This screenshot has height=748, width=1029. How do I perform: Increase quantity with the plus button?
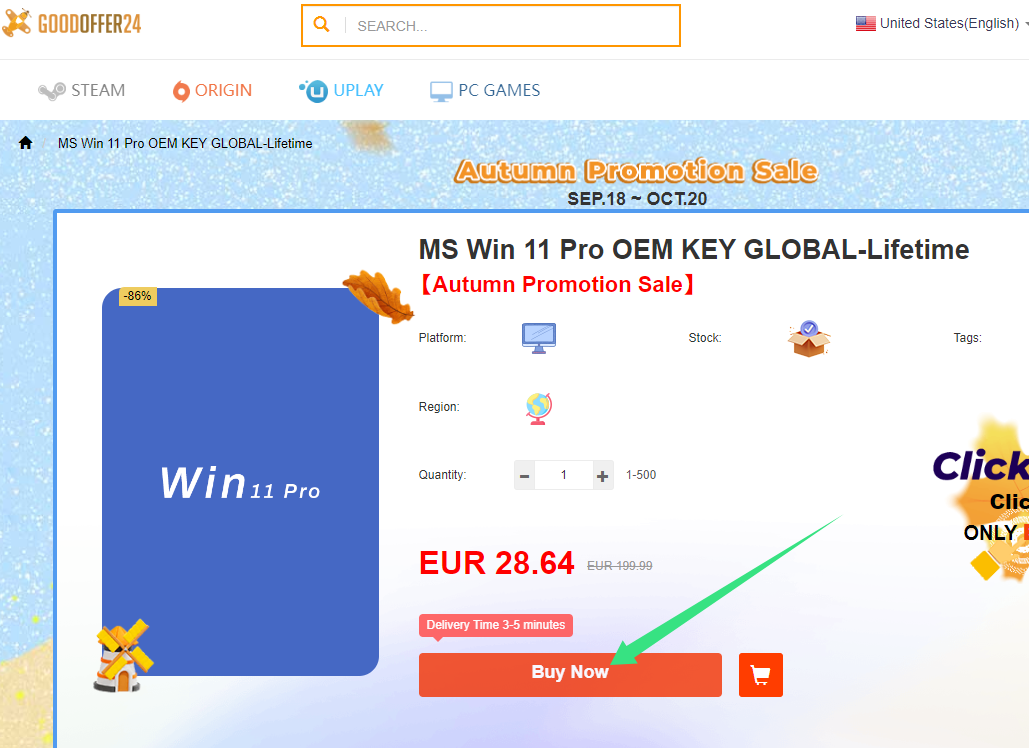coord(602,476)
